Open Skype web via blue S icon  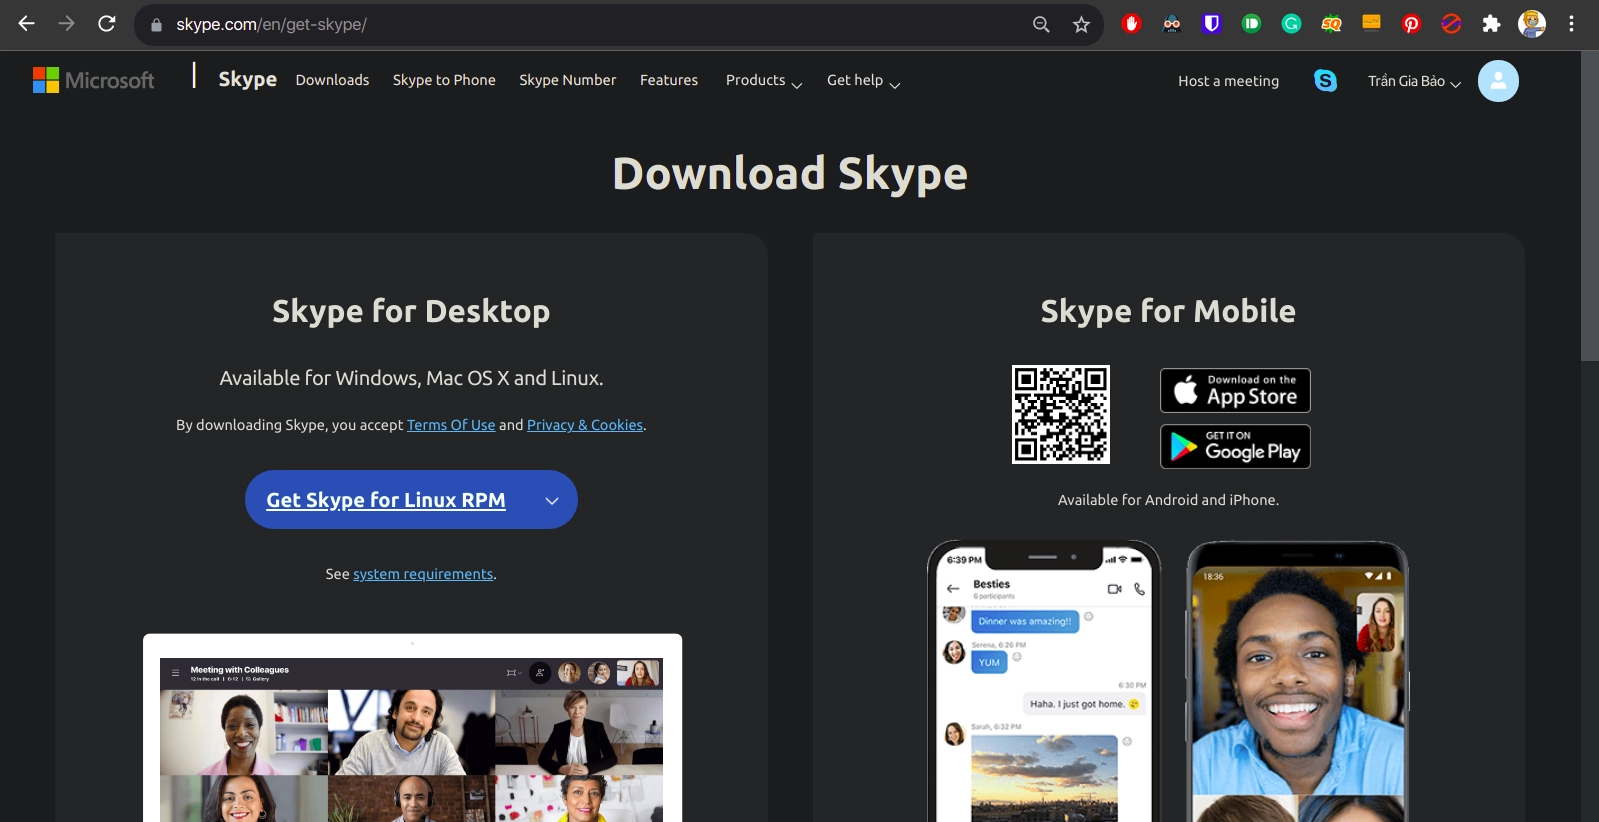(1325, 81)
